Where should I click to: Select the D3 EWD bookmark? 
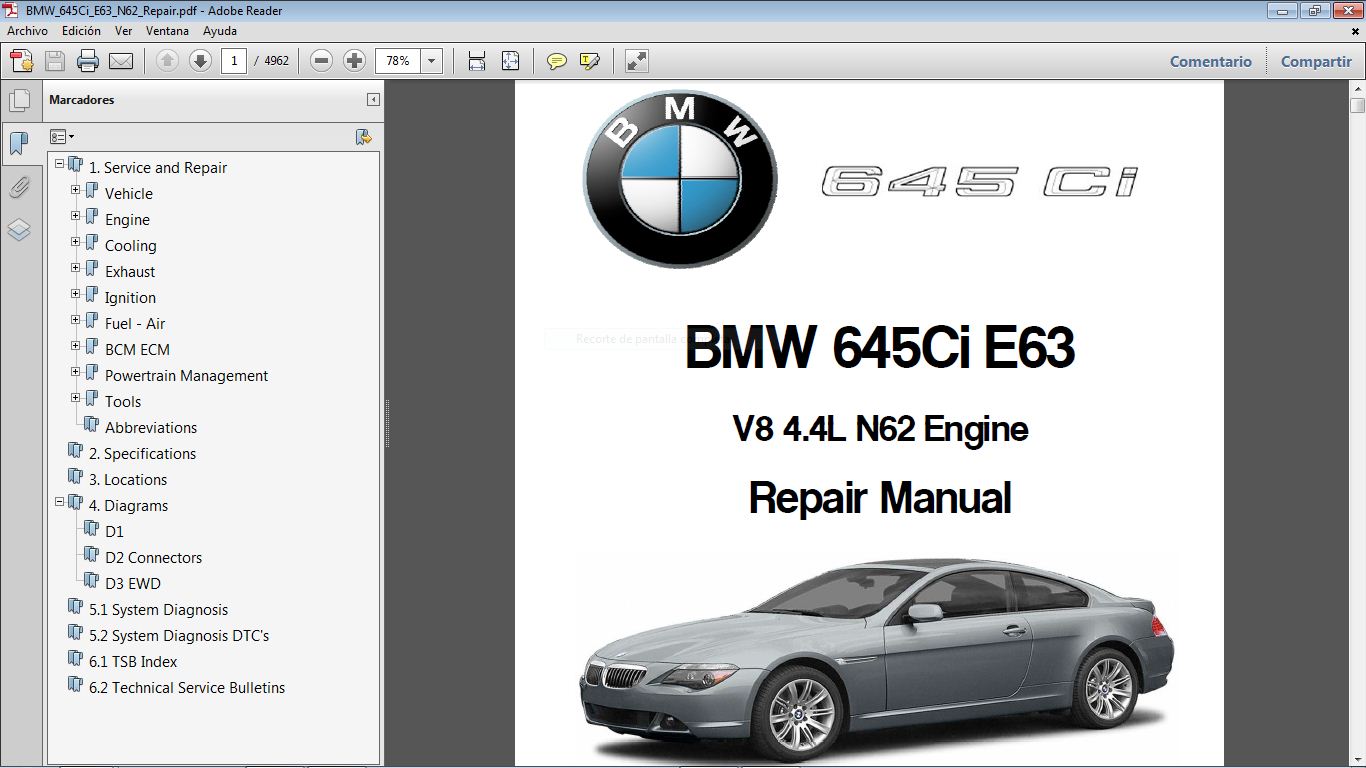pos(132,584)
